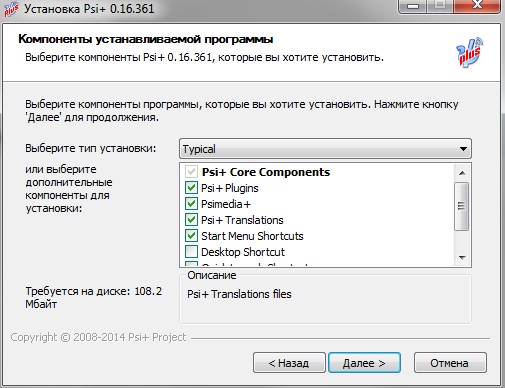Cancel setup with the Отмена button
Screen dimensions: 505x388
450,363
